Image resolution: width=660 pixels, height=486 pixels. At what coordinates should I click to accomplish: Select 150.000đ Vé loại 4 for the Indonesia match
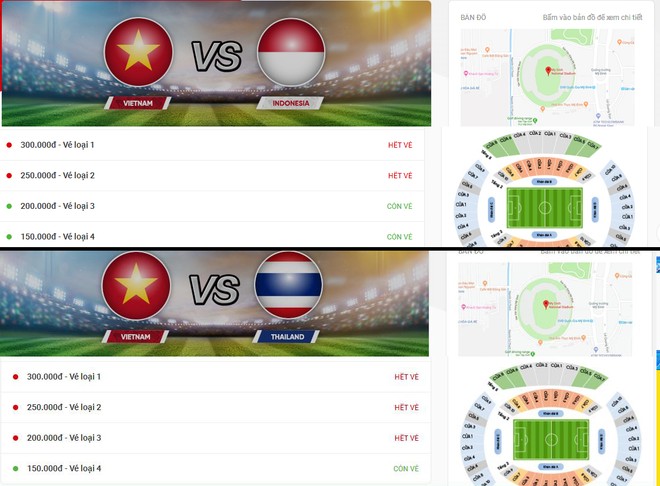tap(212, 236)
